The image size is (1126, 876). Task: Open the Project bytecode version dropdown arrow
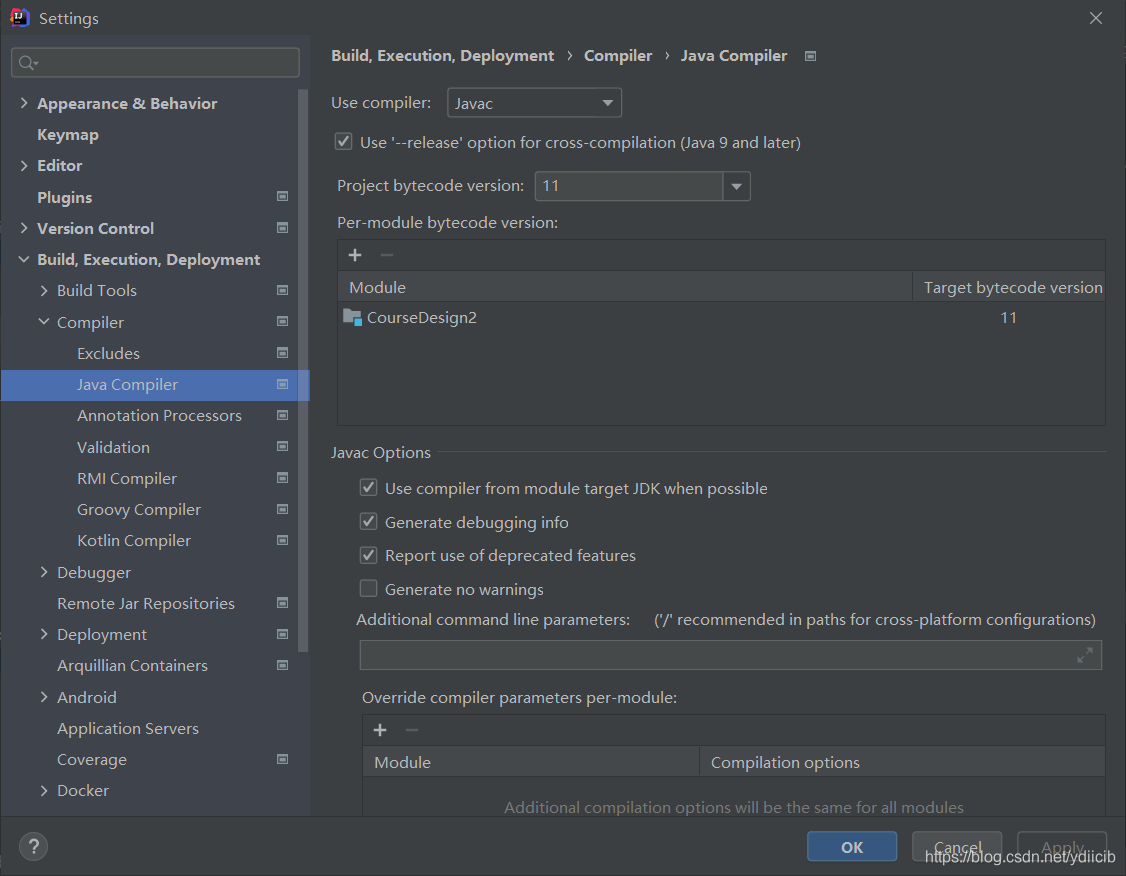[x=736, y=186]
